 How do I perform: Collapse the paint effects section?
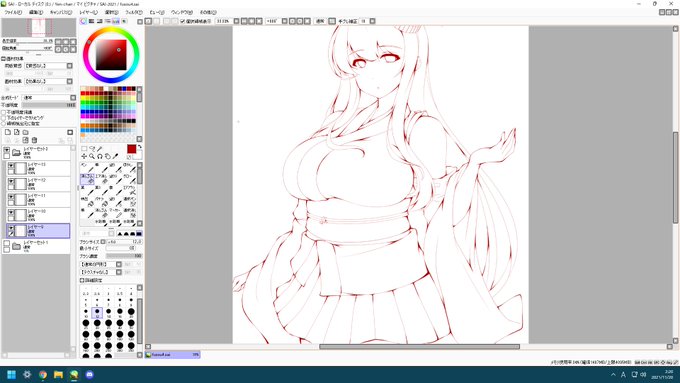(3, 59)
